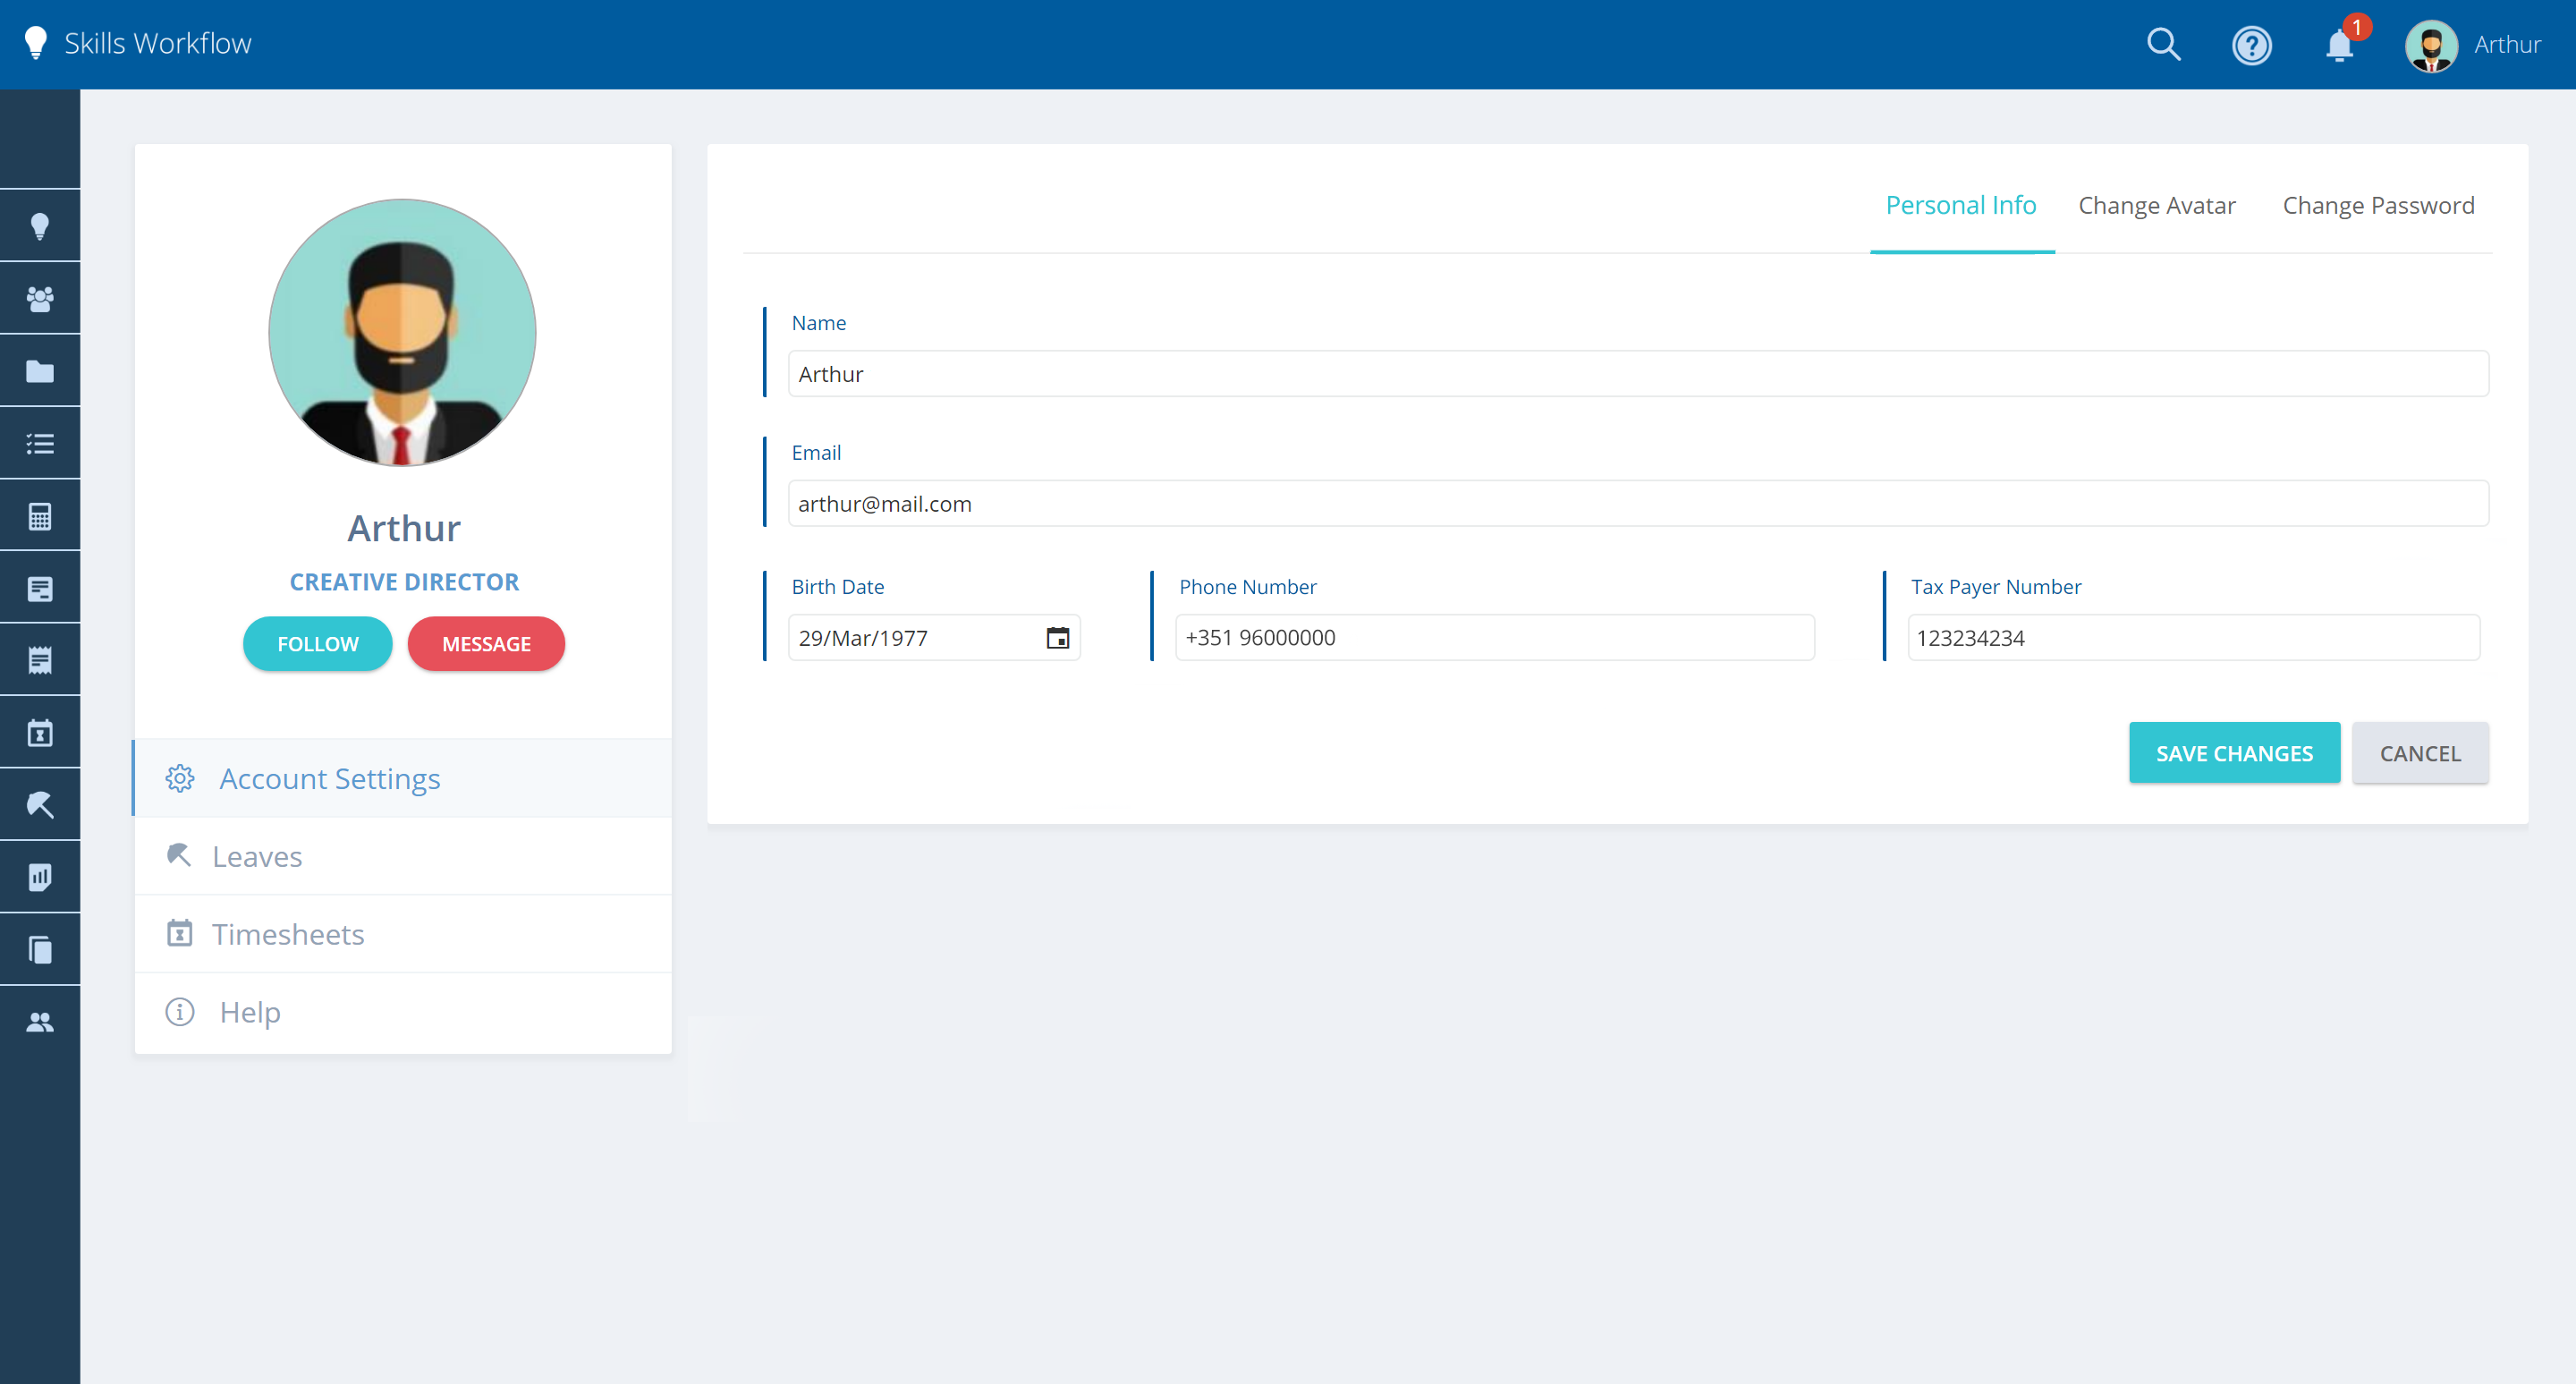Image resolution: width=2576 pixels, height=1384 pixels.
Task: Open the calculator icon in sidebar
Action: click(x=40, y=516)
